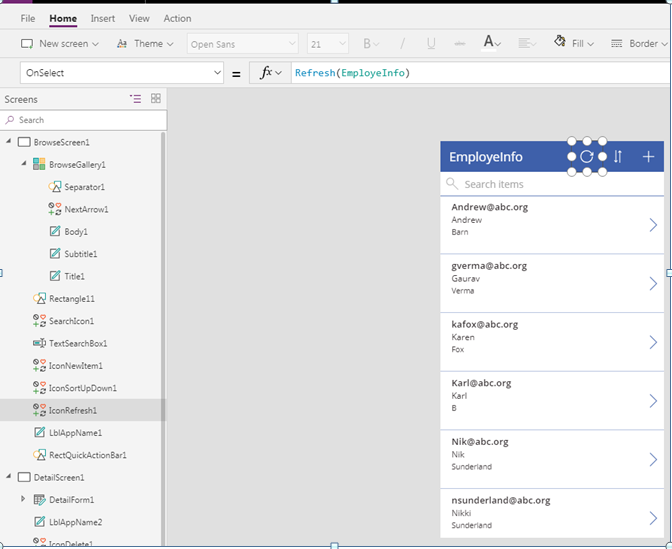Click the EmployeInfo app title label

click(x=486, y=157)
